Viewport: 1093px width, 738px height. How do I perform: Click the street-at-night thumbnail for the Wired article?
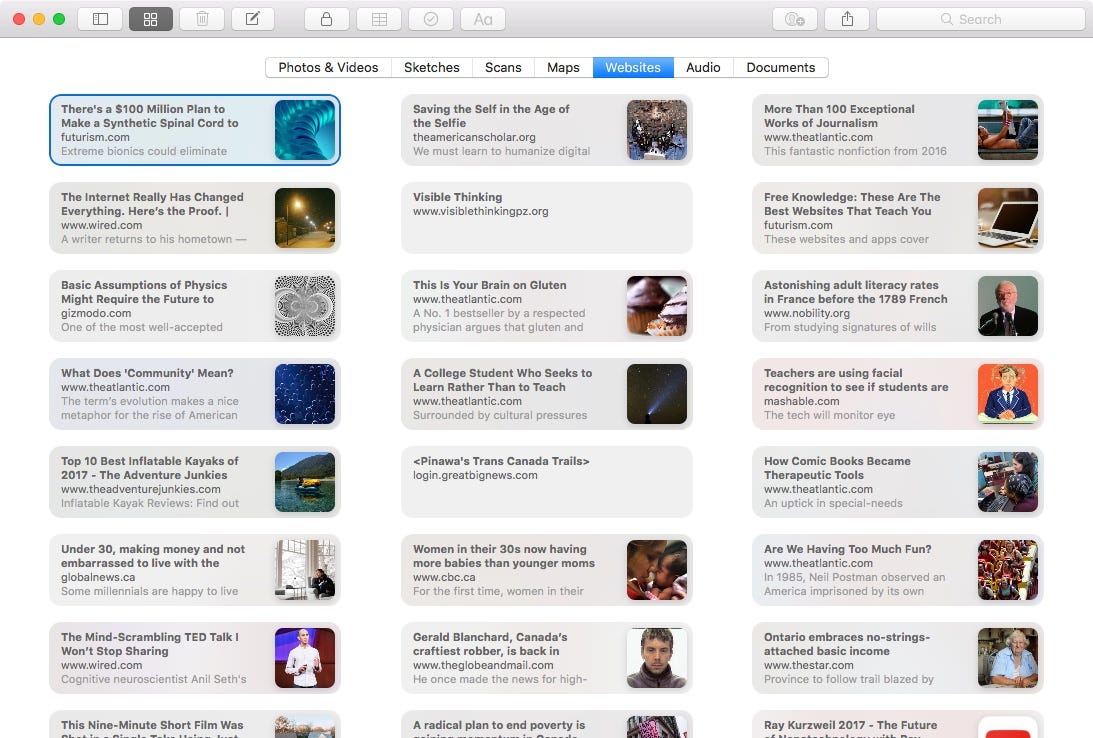coord(305,217)
